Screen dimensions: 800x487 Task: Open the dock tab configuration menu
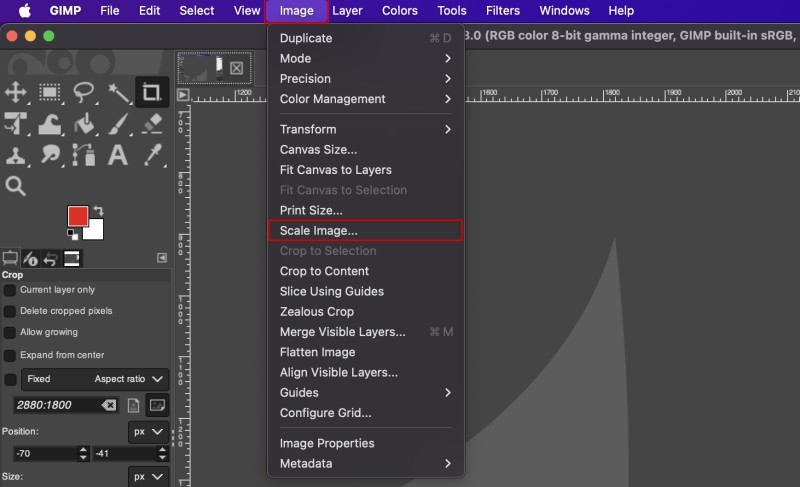[162, 258]
